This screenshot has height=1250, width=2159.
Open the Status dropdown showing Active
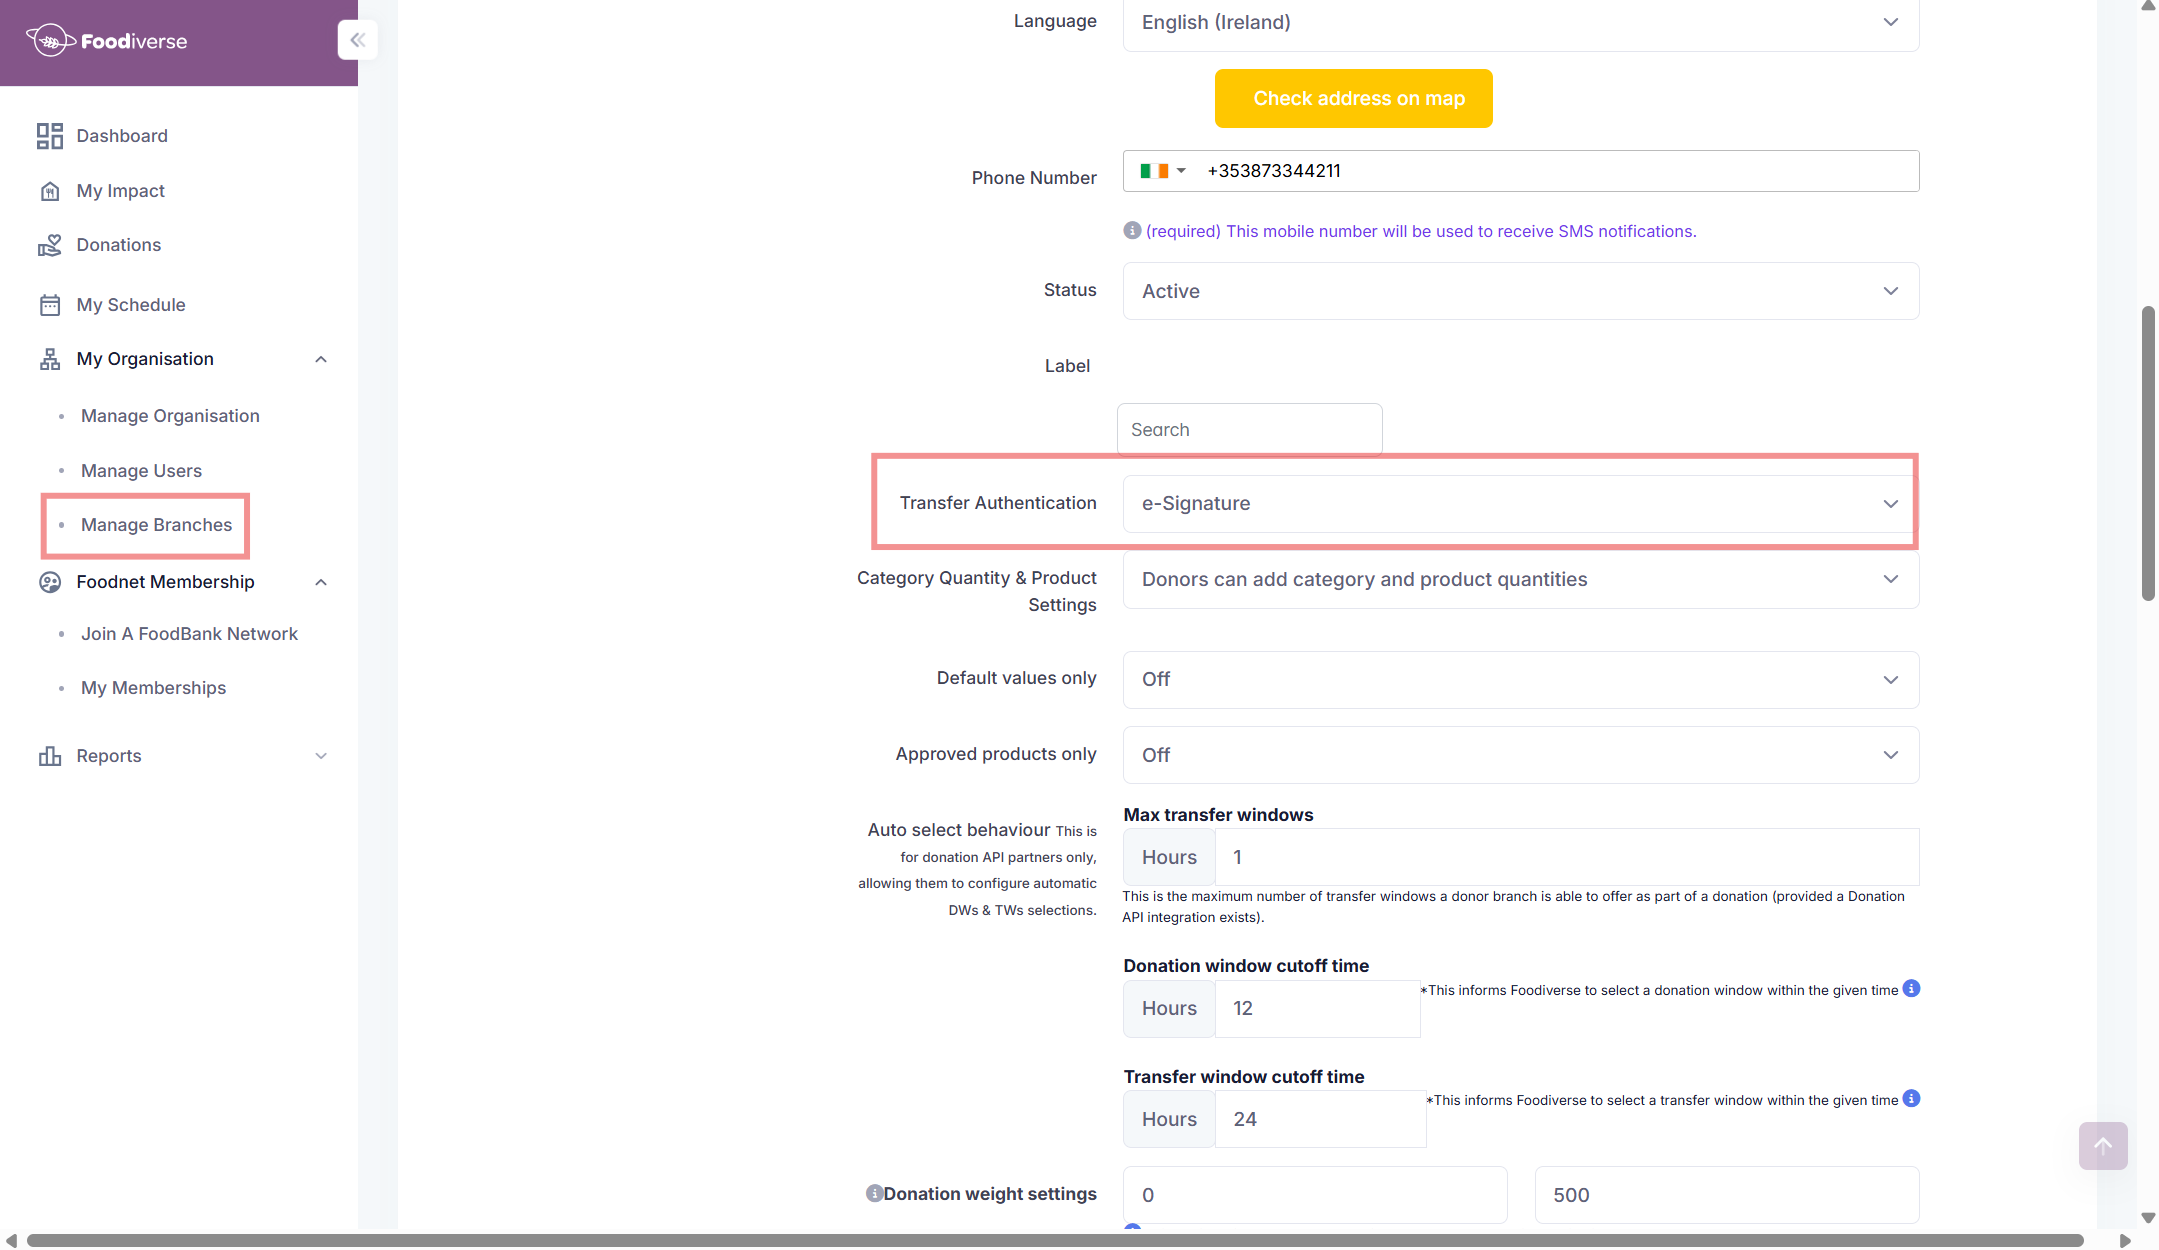pos(1519,291)
